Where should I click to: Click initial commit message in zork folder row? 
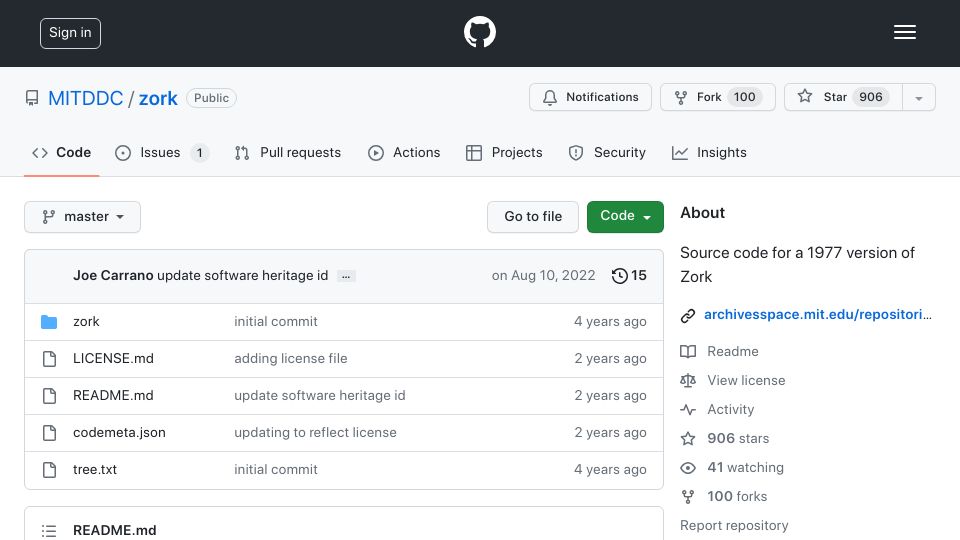point(276,321)
